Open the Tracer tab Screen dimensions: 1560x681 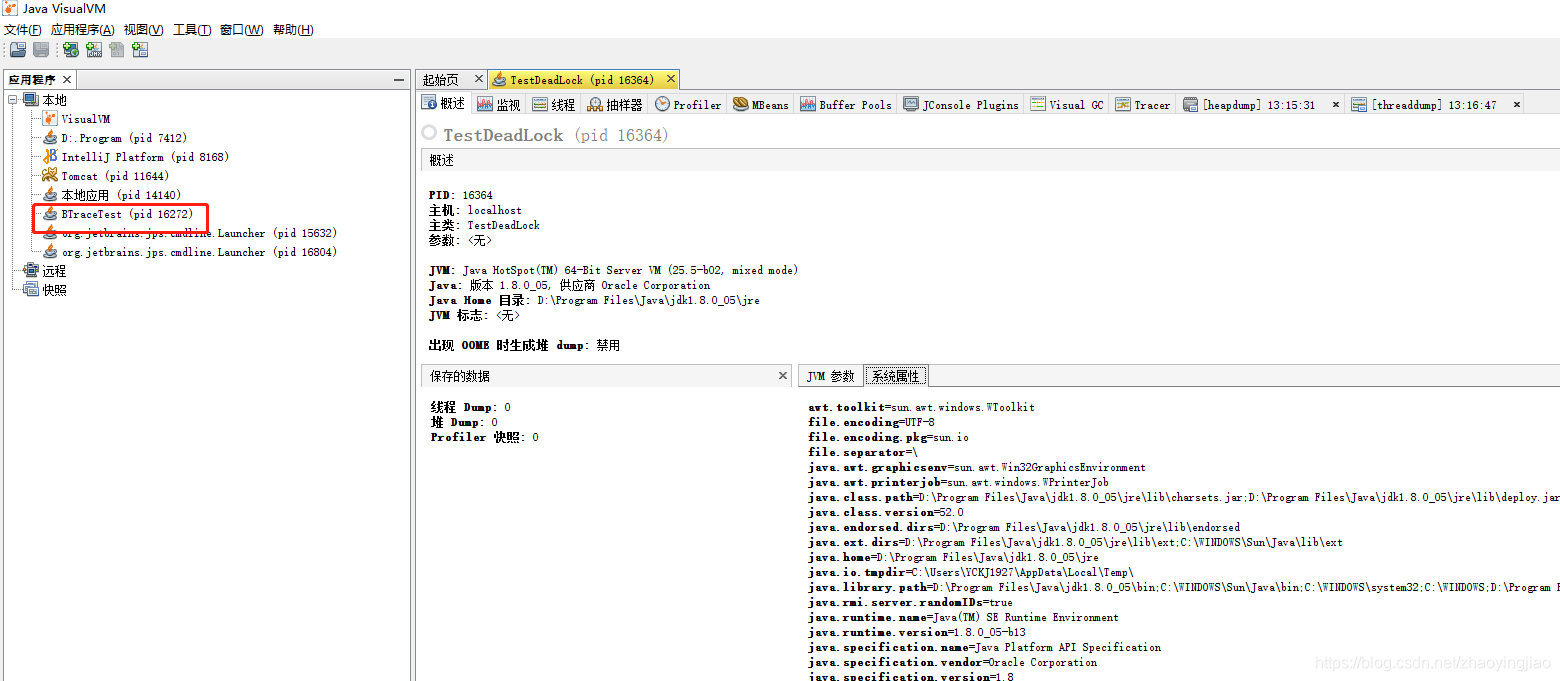click(1143, 104)
